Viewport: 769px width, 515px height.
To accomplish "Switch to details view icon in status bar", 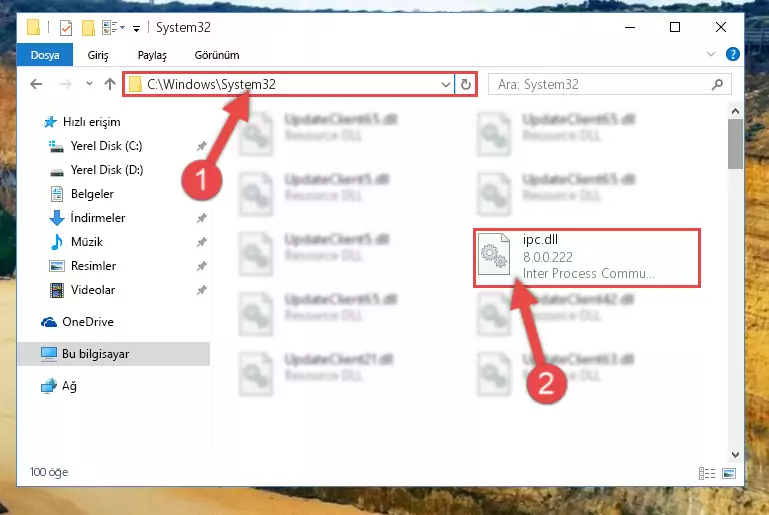I will click(707, 473).
